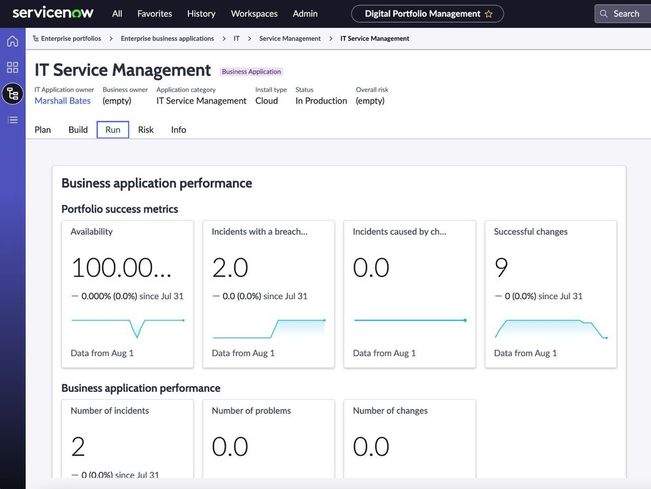651x489 pixels.
Task: Open the All menu
Action: click(x=117, y=14)
